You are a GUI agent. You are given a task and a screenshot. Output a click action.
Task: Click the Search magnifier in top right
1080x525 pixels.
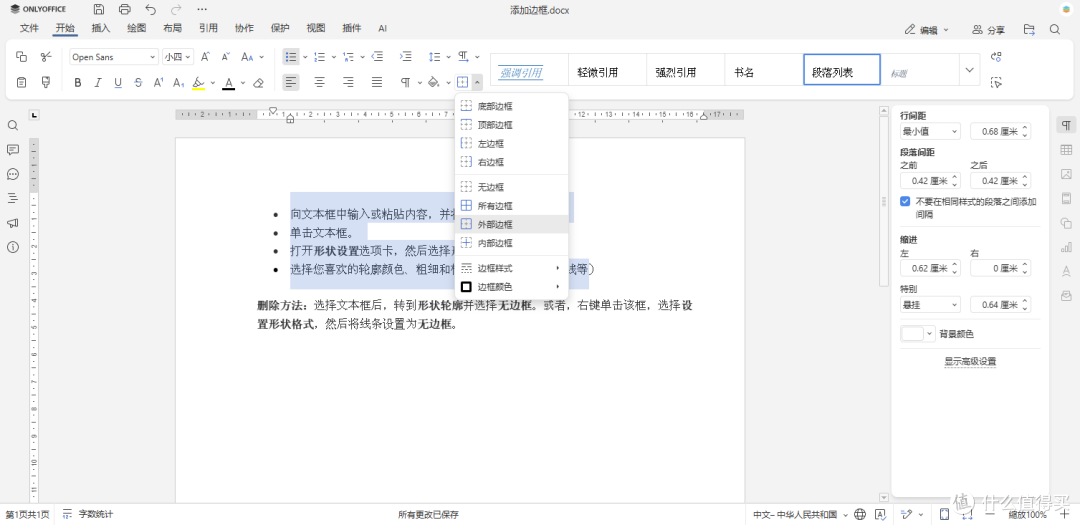(x=1055, y=30)
